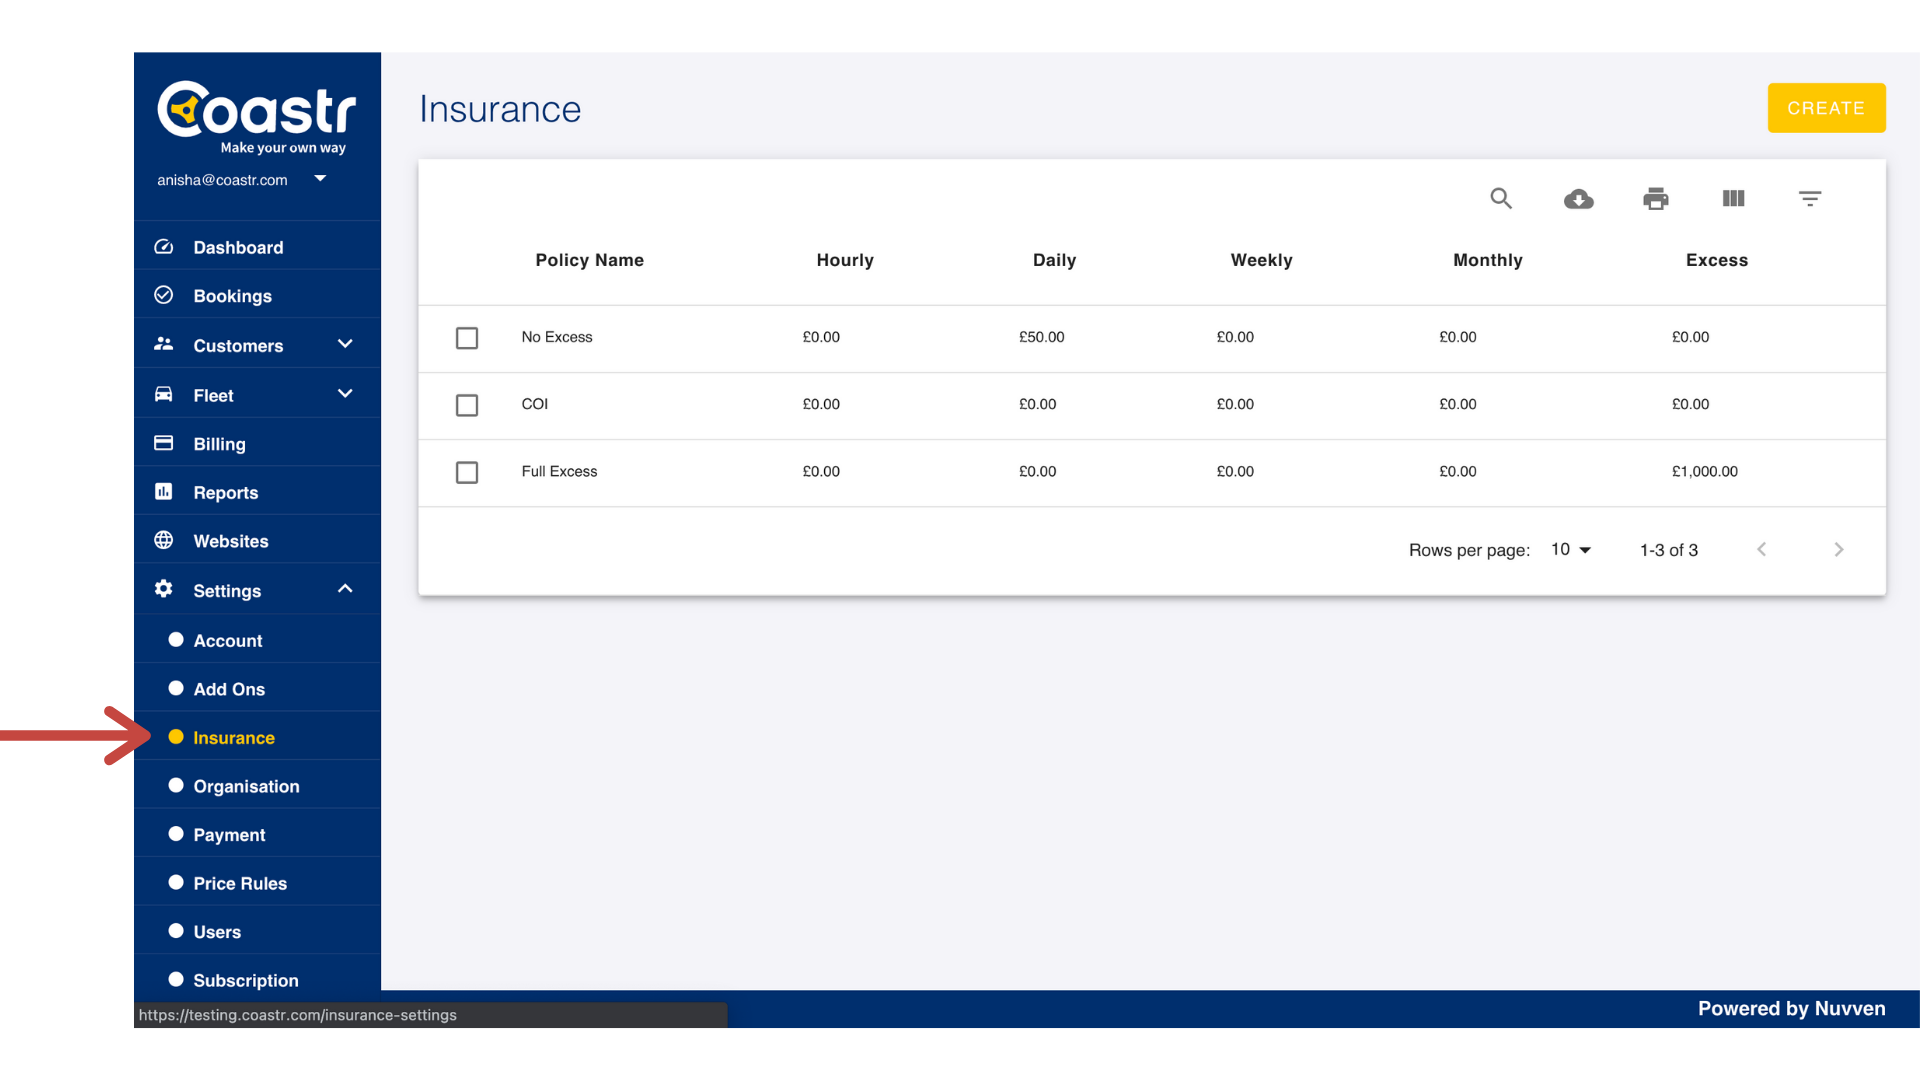1920x1080 pixels.
Task: Open the search icon above the table
Action: pyautogui.click(x=1501, y=198)
